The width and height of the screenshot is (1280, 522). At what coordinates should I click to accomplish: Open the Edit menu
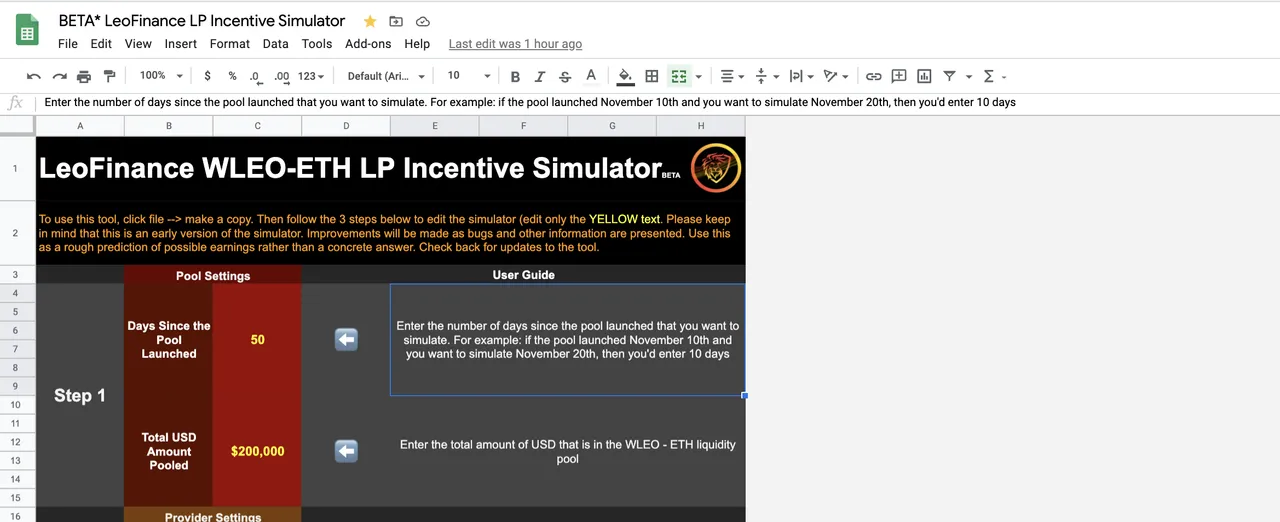click(101, 44)
